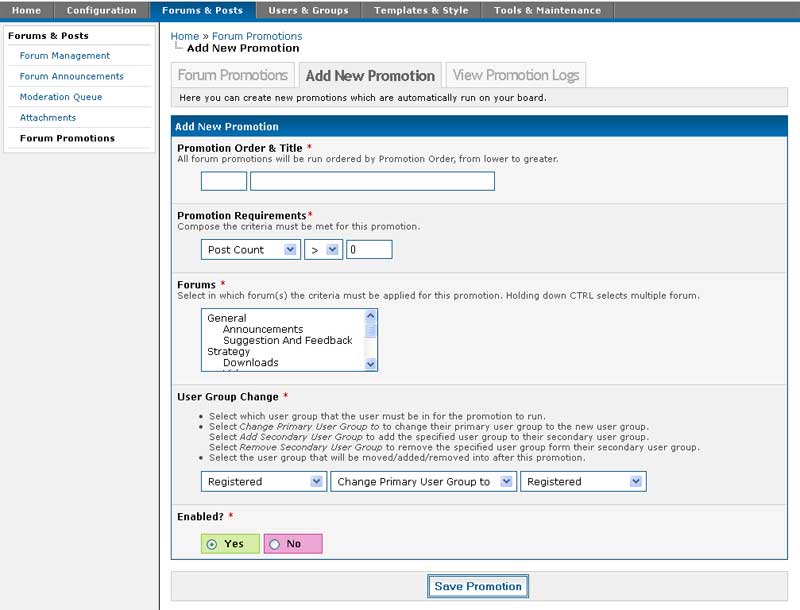This screenshot has height=610, width=800.
Task: Select the No radio button
Action: tap(275, 544)
